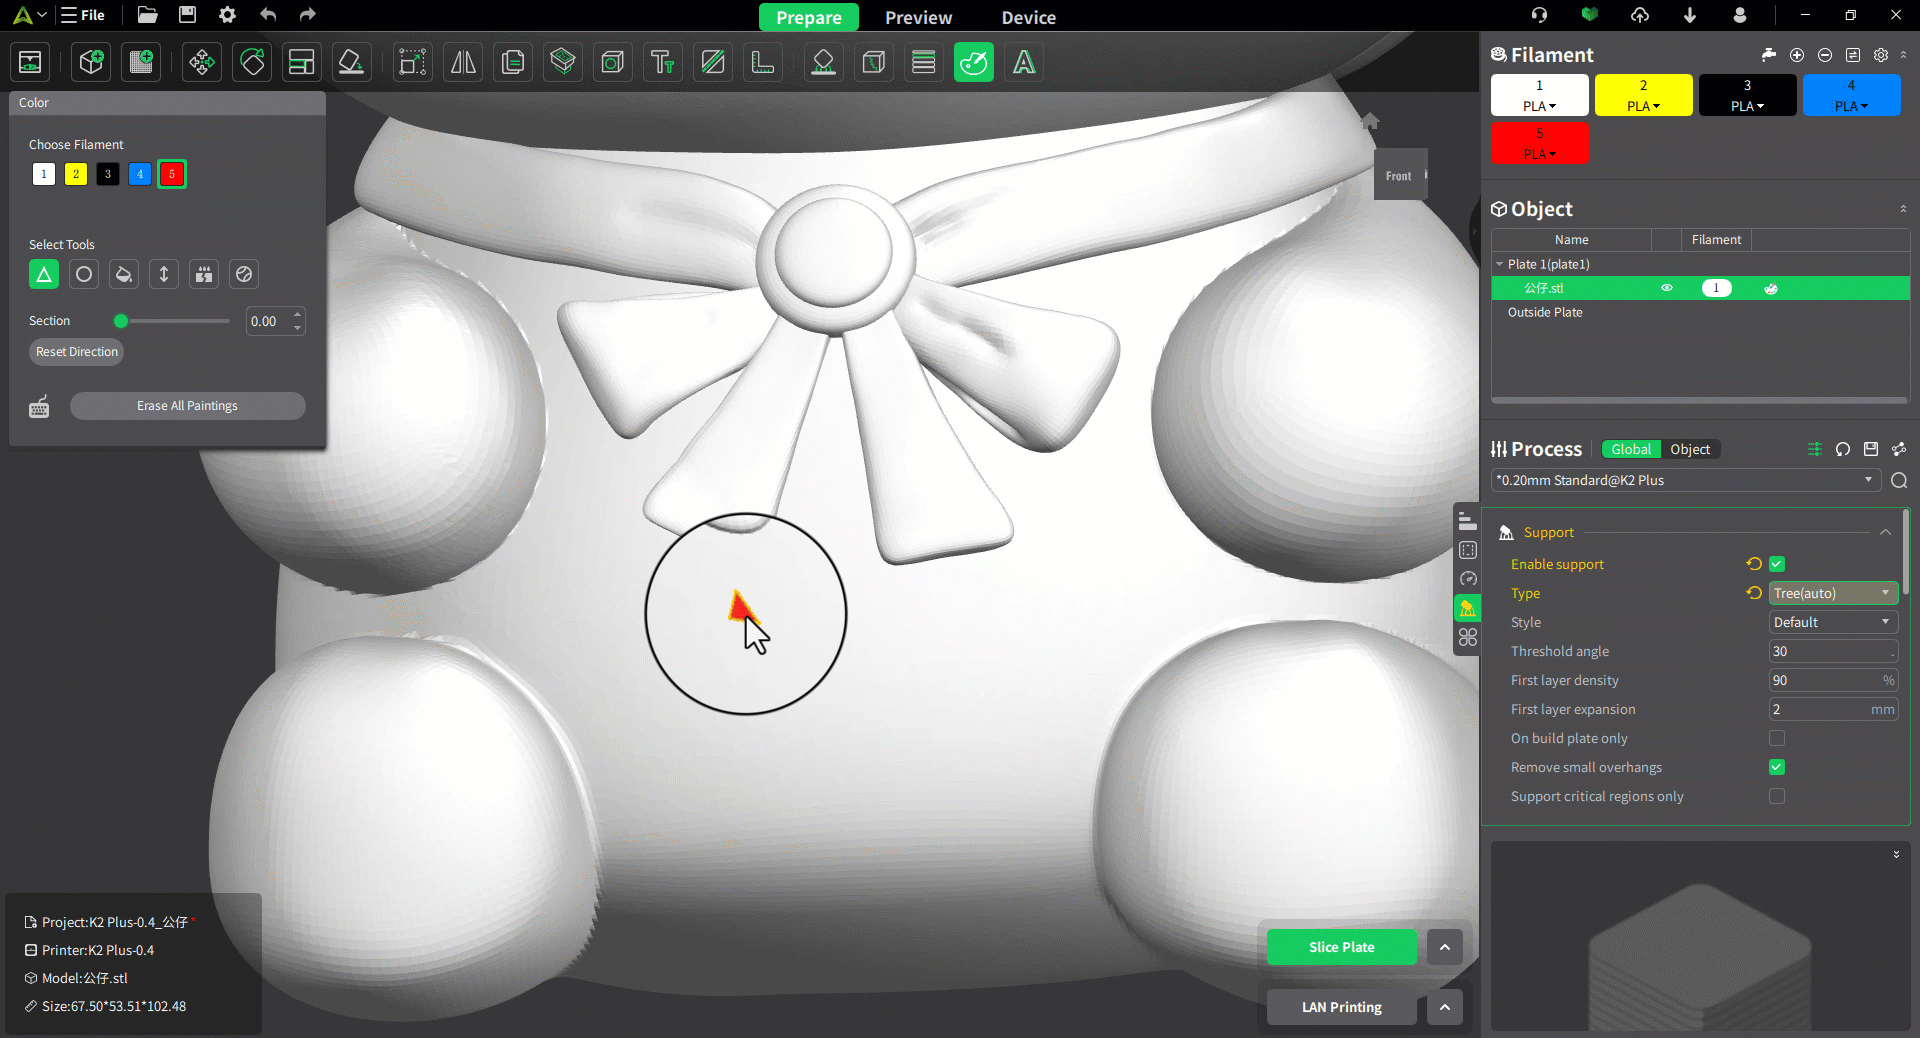The height and width of the screenshot is (1038, 1920).
Task: Hide the 公仔.stl object via eye icon
Action: pos(1667,288)
